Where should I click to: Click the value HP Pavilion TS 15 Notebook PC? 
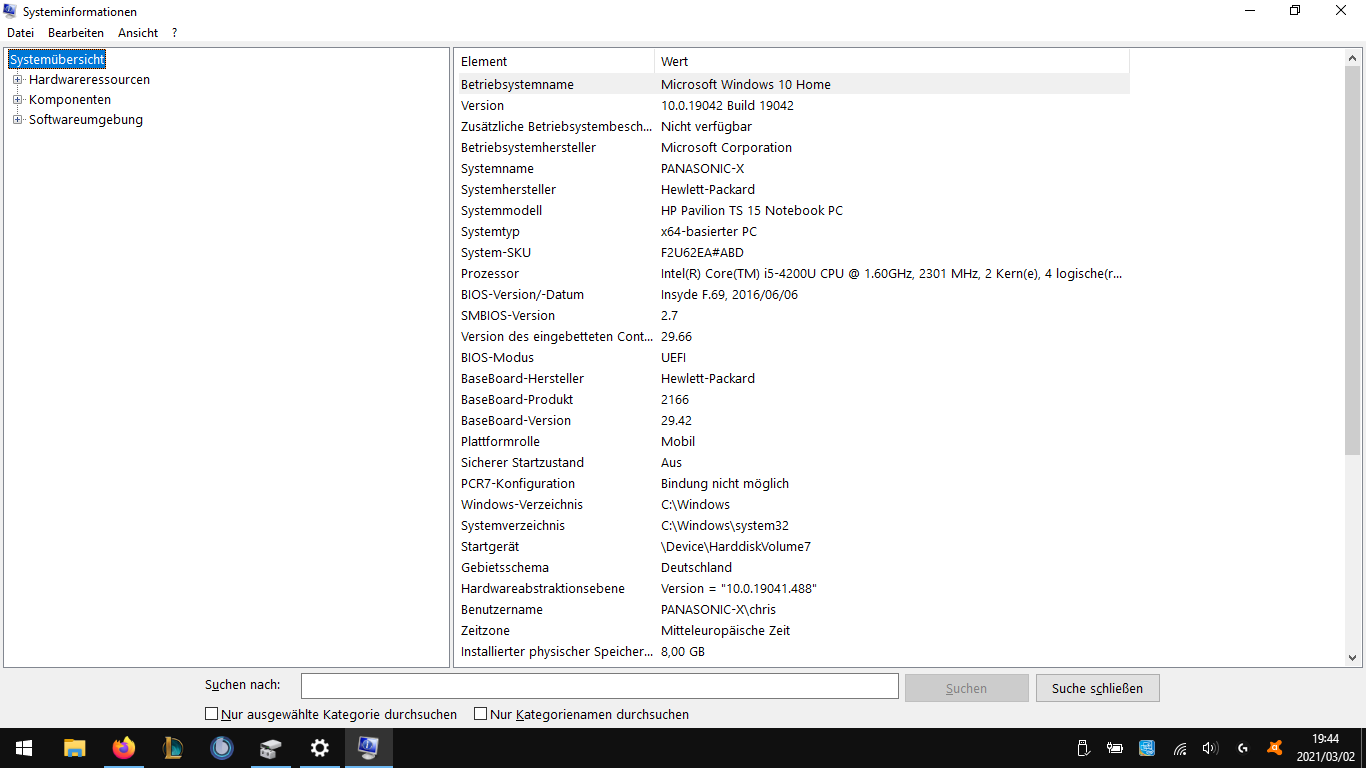[751, 211]
